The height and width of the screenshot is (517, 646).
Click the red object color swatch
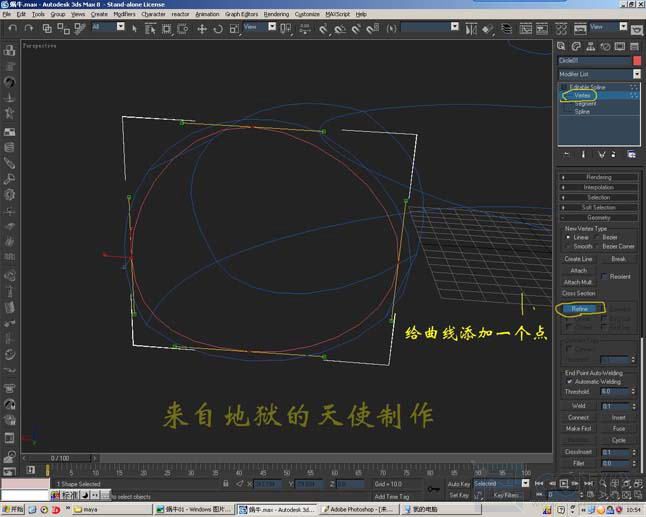637,61
